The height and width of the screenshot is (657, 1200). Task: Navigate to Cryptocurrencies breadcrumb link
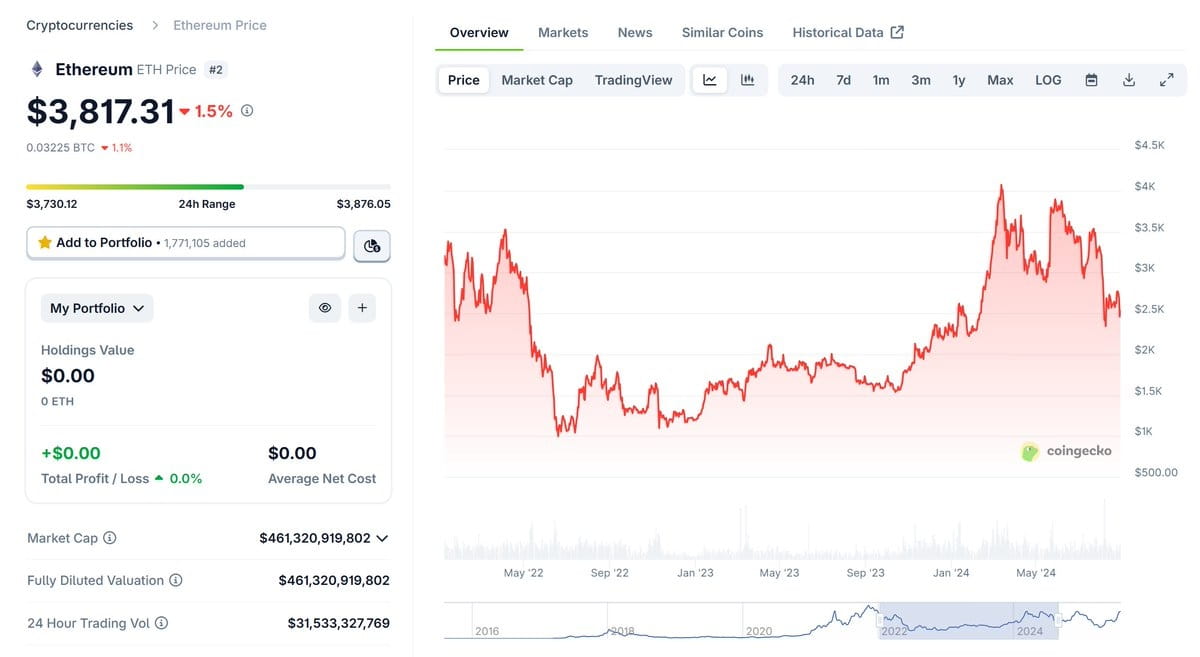tap(78, 24)
